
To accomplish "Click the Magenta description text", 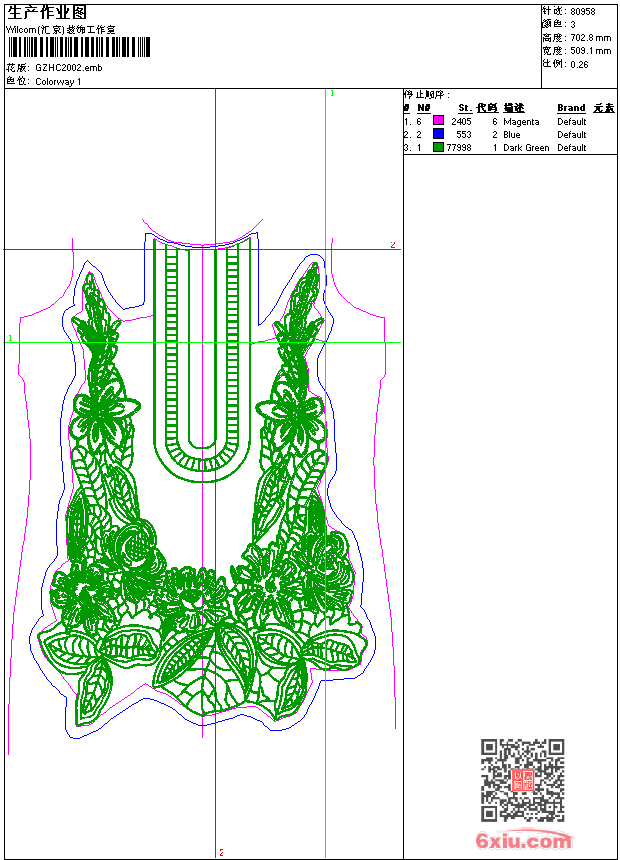I will coord(521,122).
